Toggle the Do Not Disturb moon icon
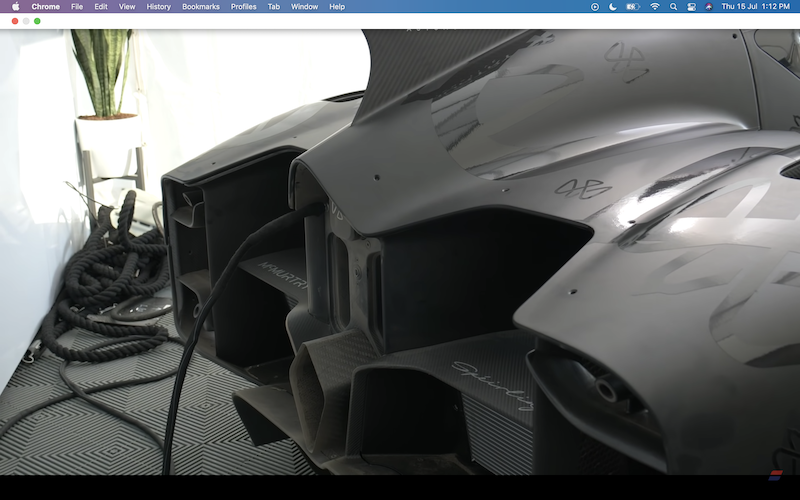 [x=612, y=6]
